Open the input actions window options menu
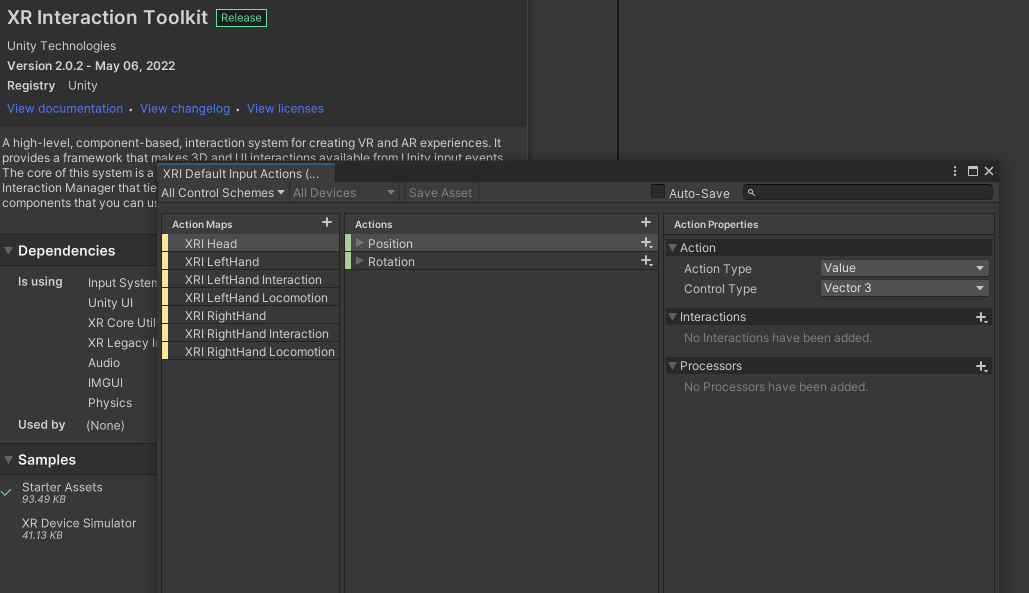Viewport: 1029px width, 593px height. (x=956, y=171)
